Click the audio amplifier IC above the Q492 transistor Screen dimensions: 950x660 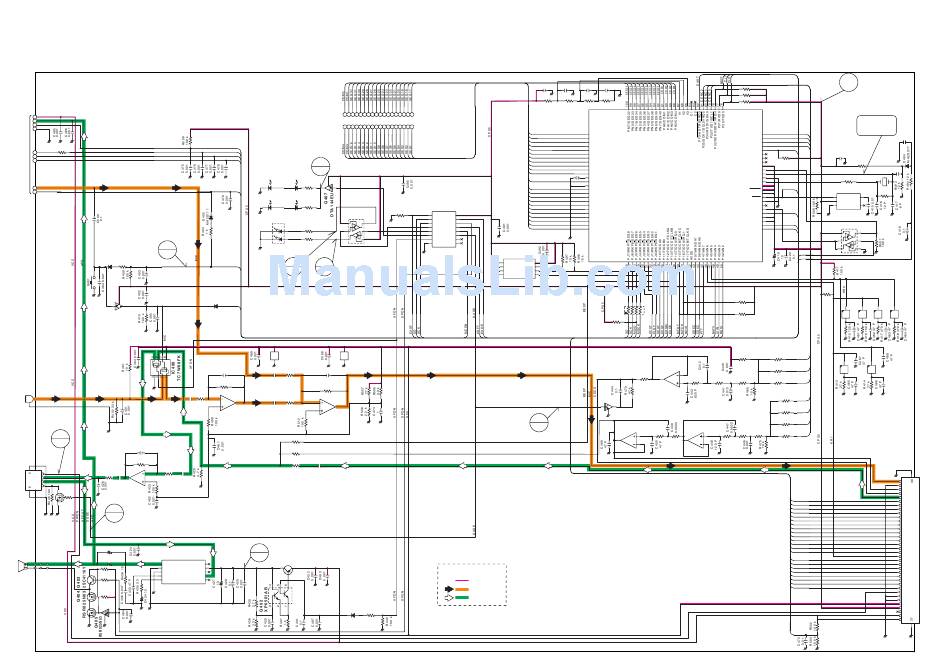point(183,572)
